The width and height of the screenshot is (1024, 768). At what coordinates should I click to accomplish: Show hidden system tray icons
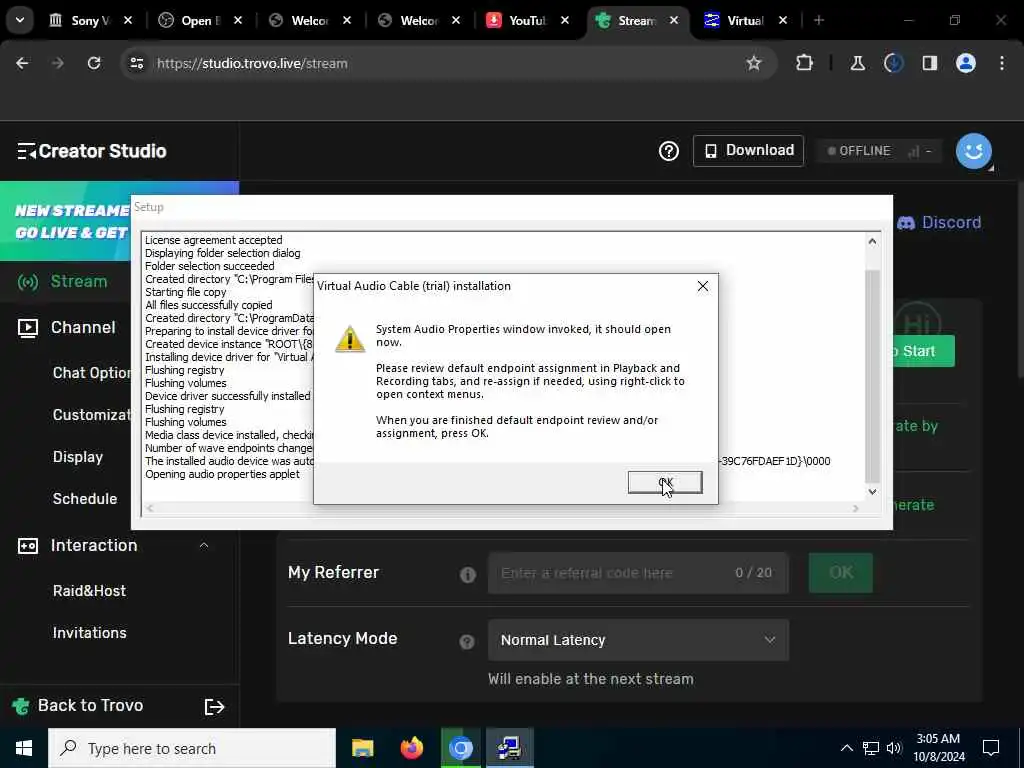point(846,748)
